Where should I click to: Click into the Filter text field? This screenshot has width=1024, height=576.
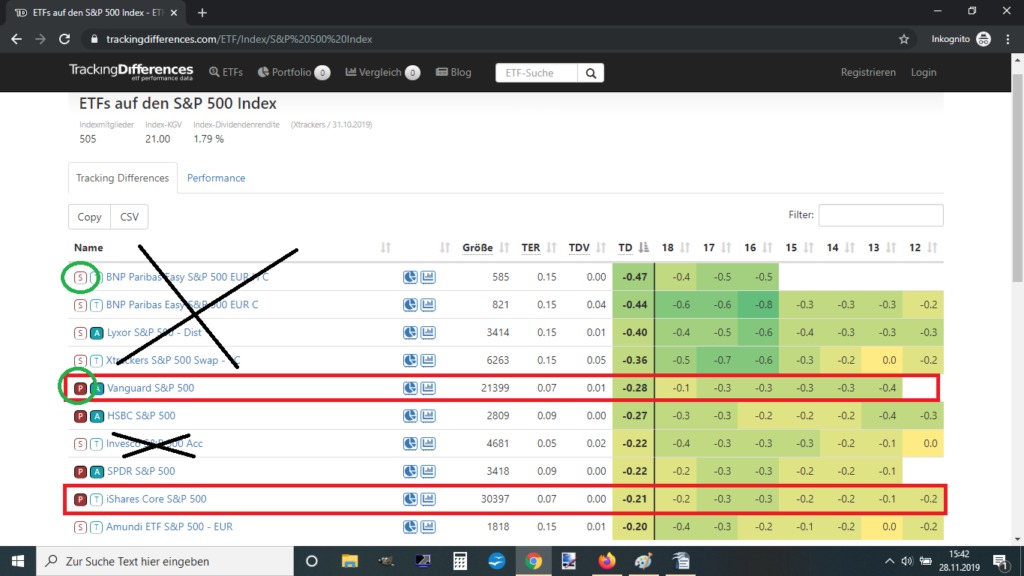click(x=881, y=215)
